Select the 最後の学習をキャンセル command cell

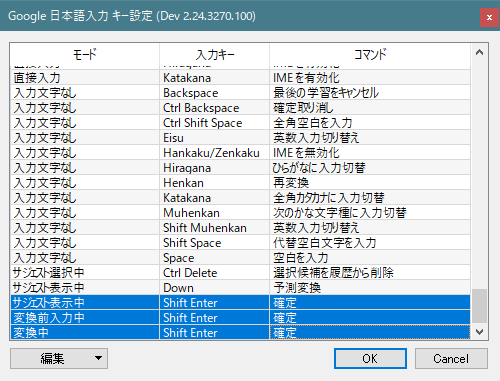tap(370, 93)
